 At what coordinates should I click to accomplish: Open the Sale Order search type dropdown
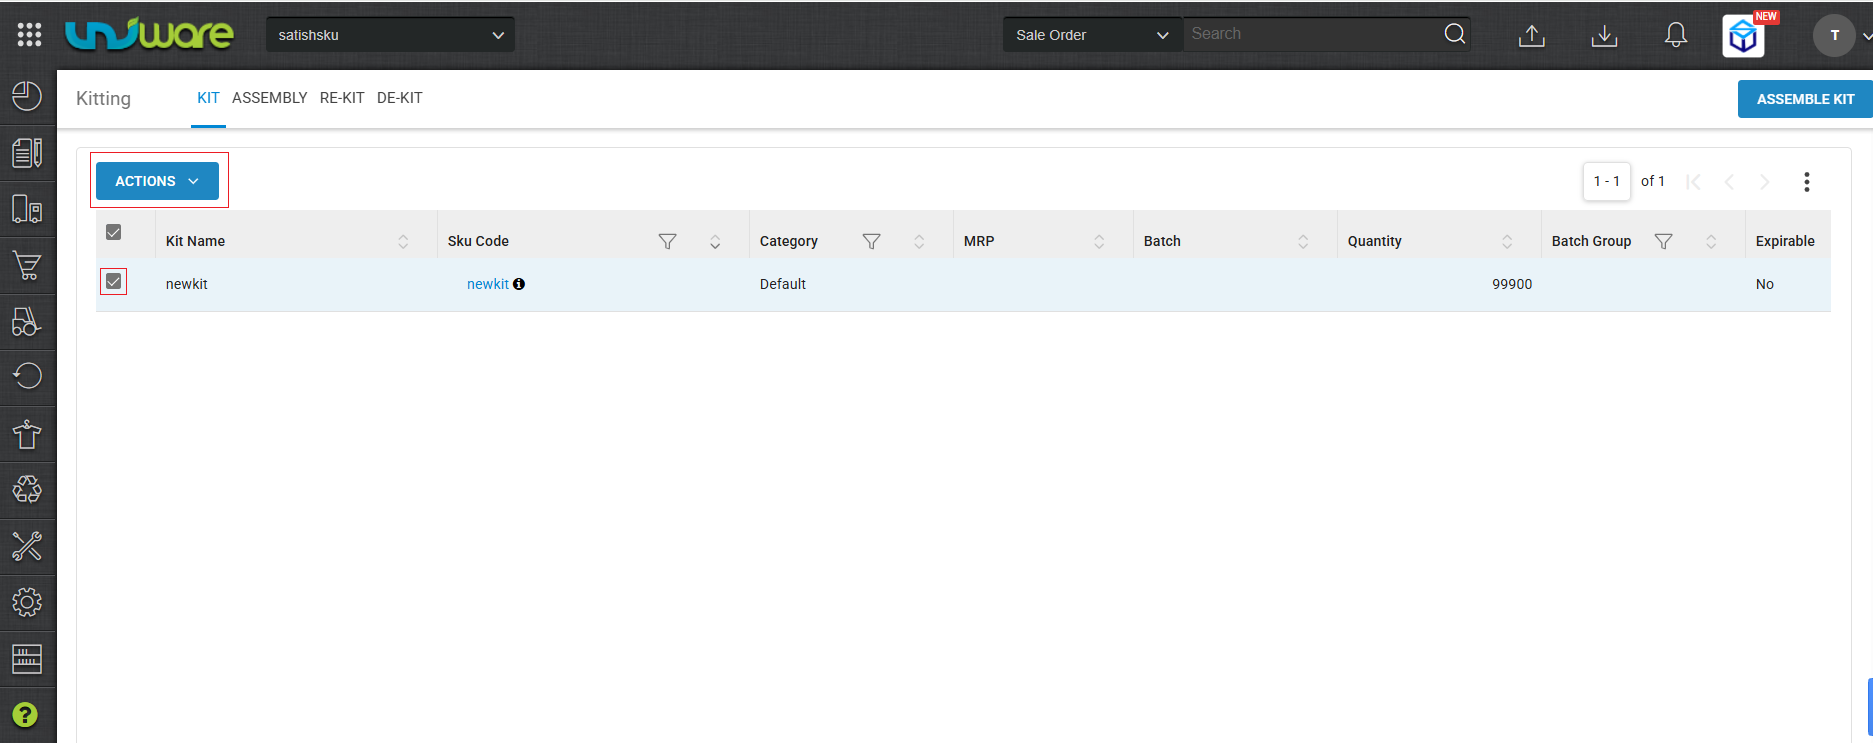pos(1092,35)
